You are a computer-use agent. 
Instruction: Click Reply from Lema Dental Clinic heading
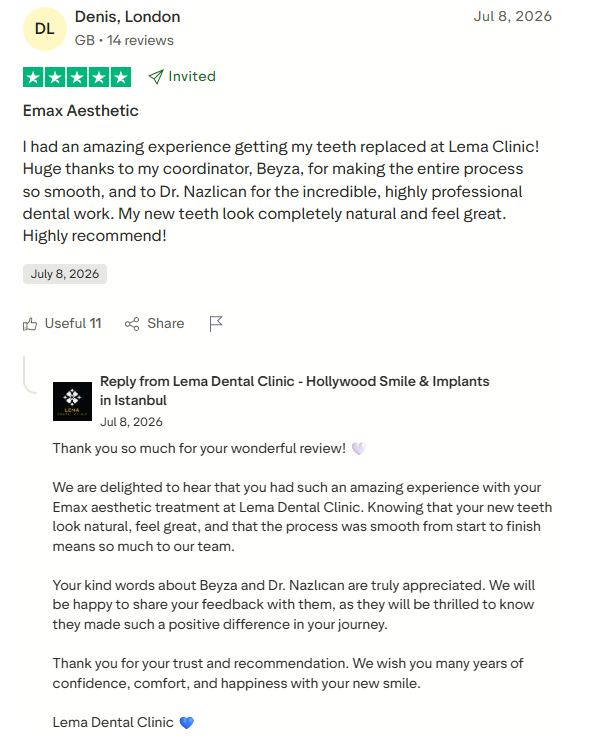point(294,391)
